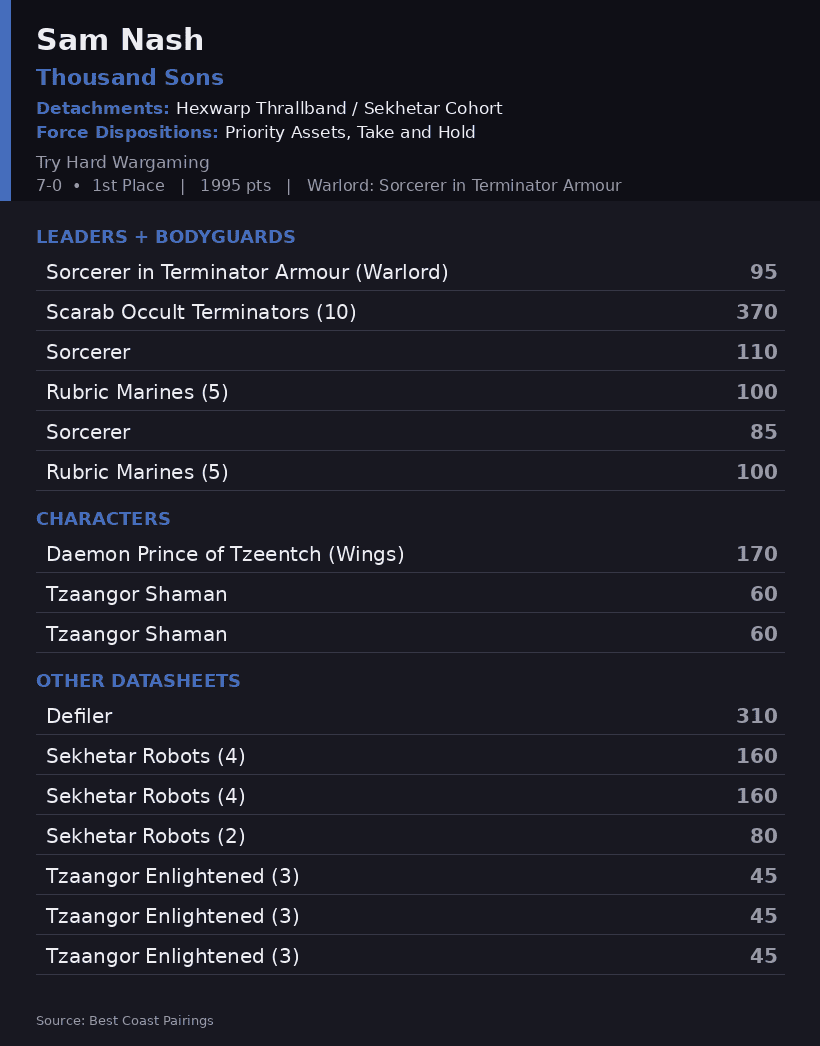Viewport: 820px width, 1046px height.
Task: Select the Sekhetar Robots (2) row
Action: click(410, 837)
